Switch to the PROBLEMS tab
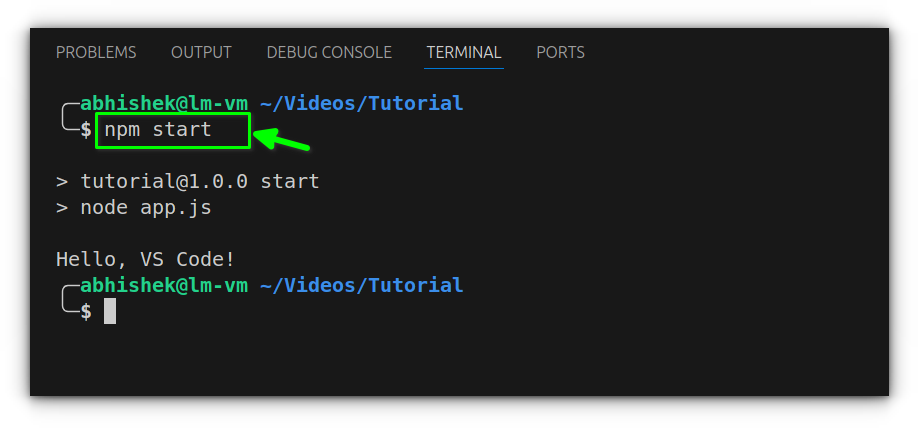 point(96,52)
